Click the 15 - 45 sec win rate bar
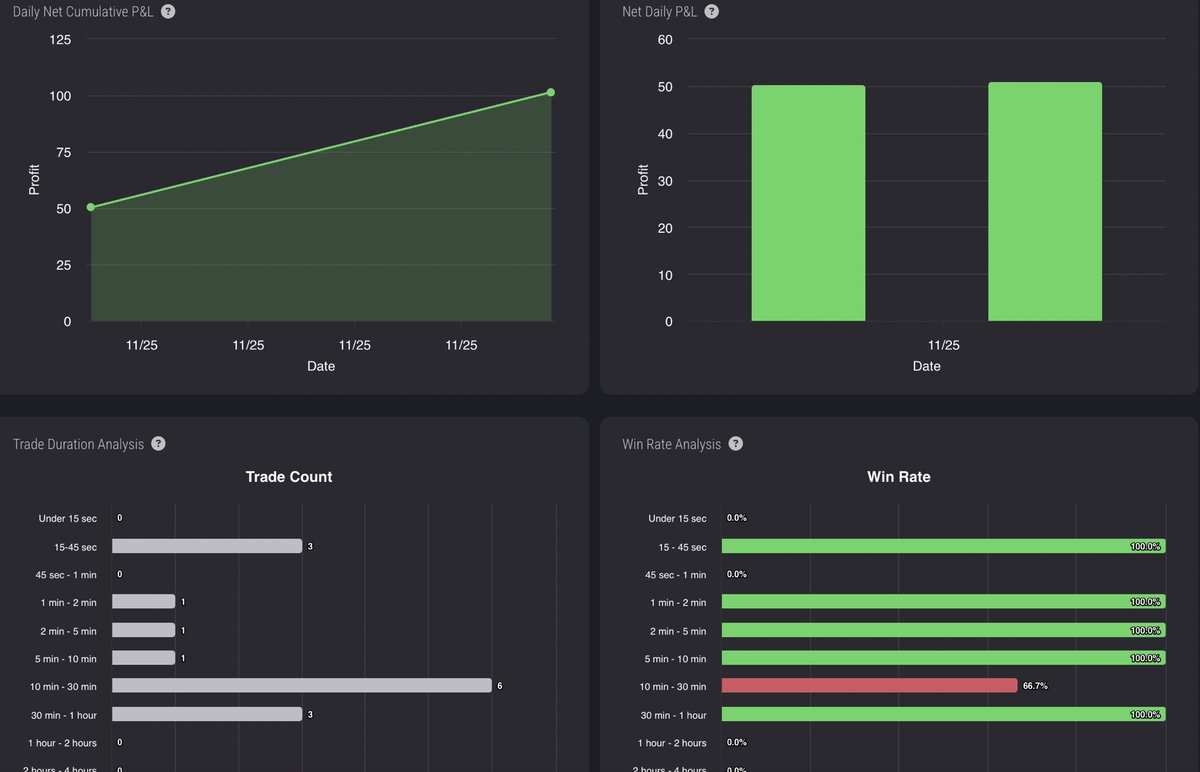Screen dimensions: 1200x772 pos(943,546)
